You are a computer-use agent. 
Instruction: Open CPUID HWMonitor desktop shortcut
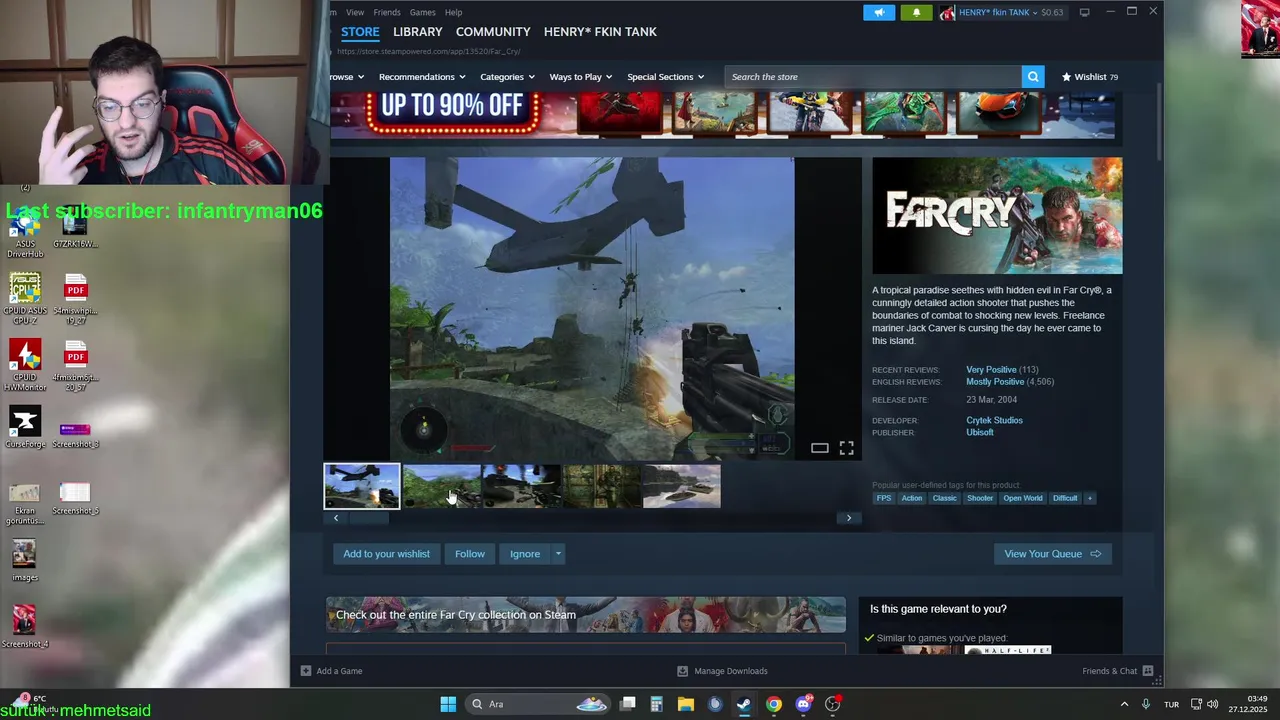(25, 365)
